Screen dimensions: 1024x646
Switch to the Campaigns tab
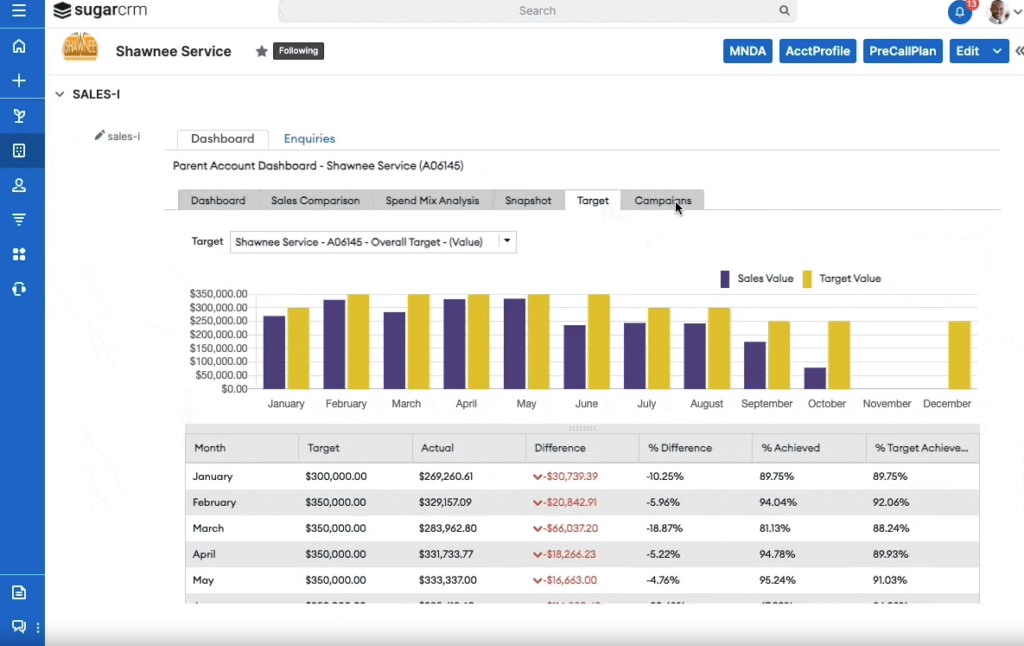pyautogui.click(x=662, y=200)
